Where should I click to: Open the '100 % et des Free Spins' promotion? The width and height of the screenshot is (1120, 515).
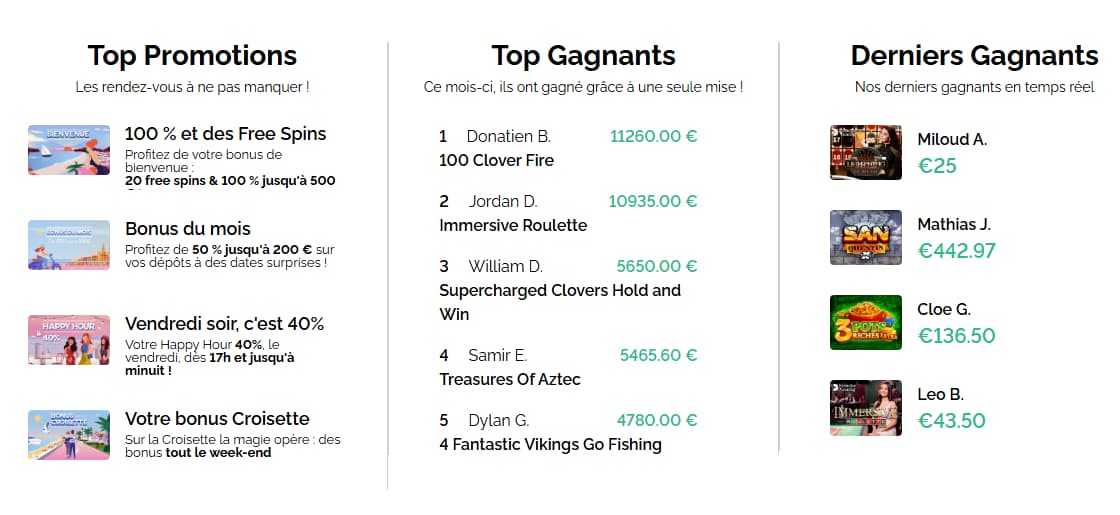[226, 134]
